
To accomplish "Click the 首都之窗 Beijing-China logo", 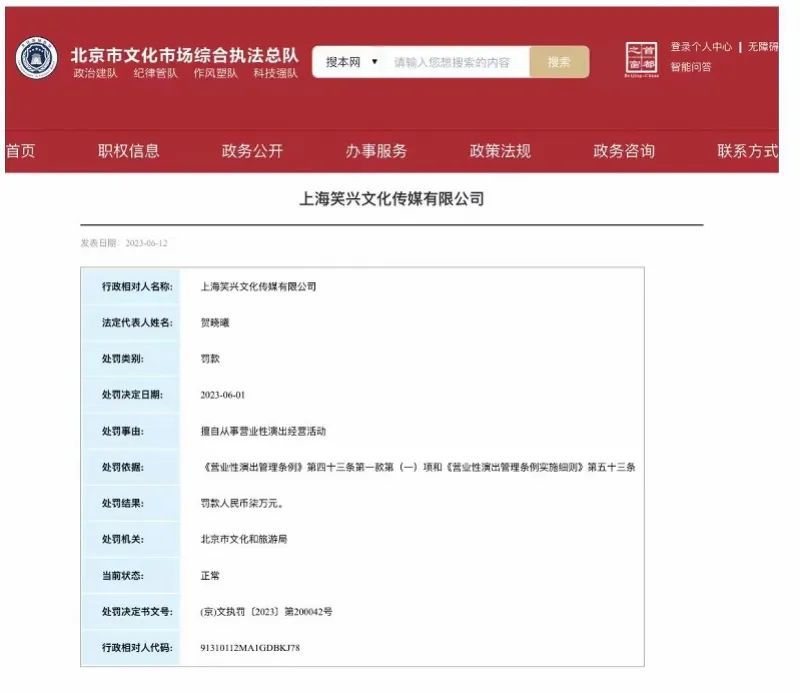I will click(640, 60).
